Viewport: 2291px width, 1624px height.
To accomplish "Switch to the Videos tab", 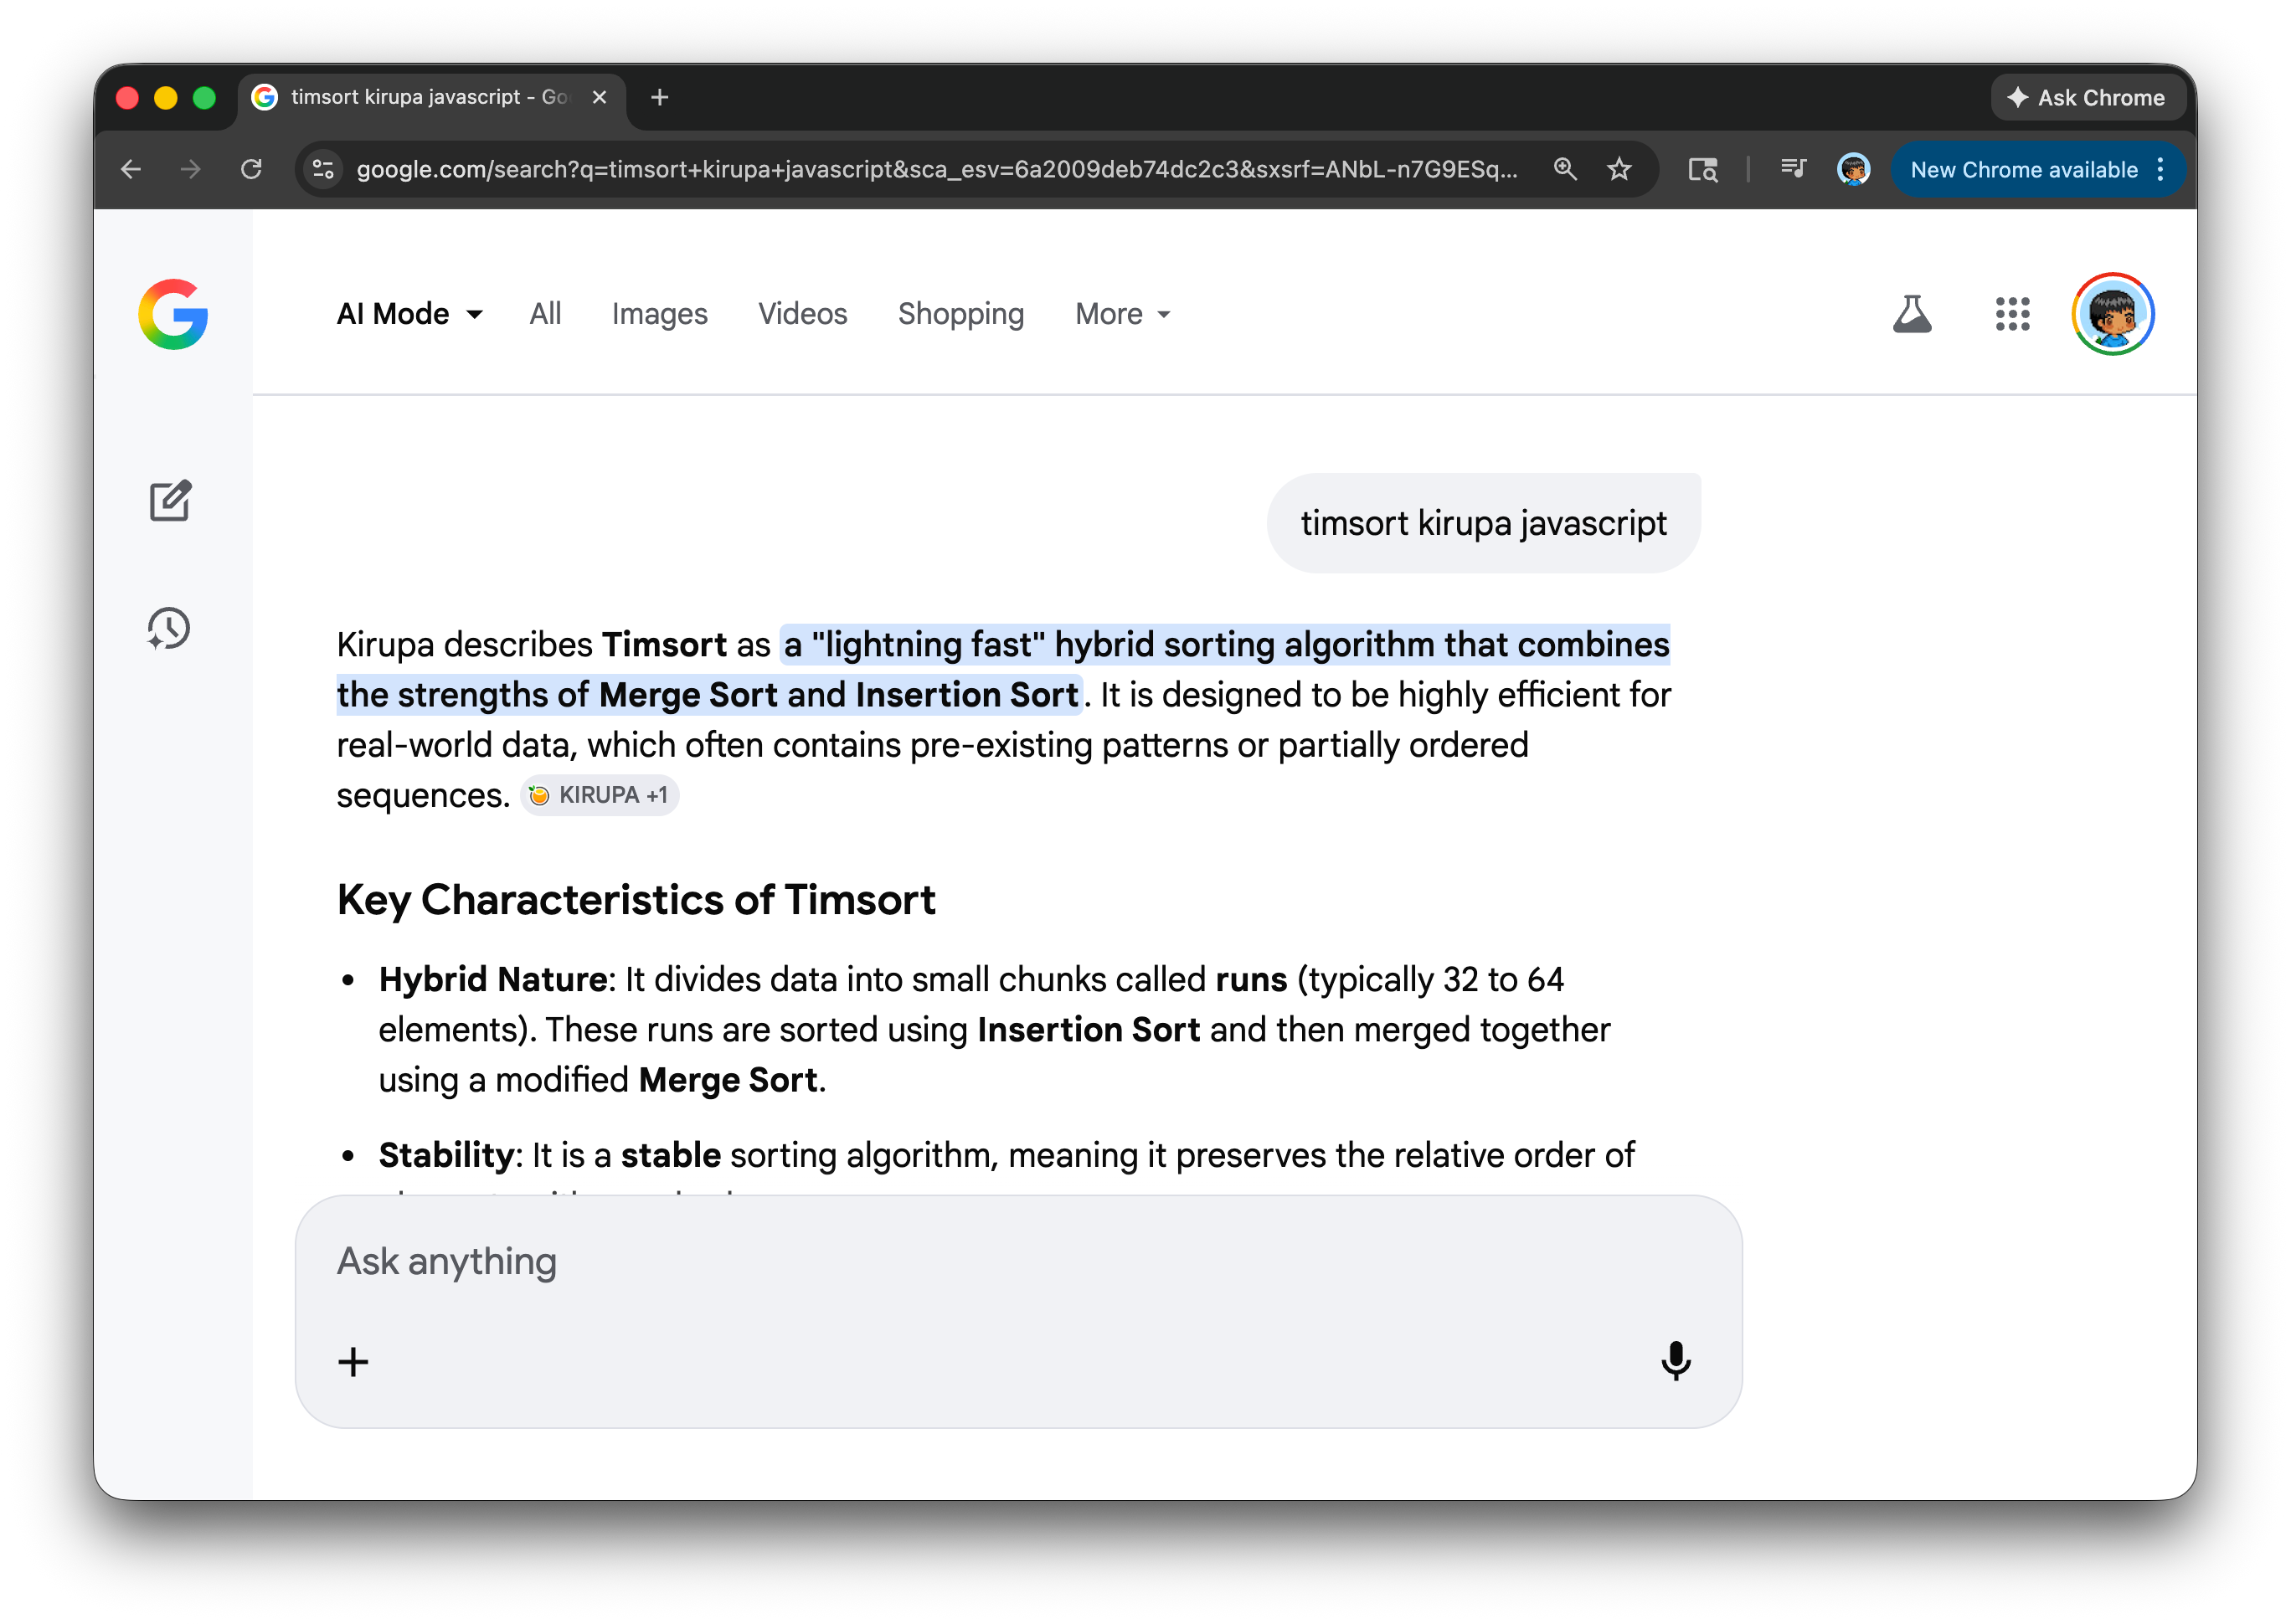I will tap(802, 314).
